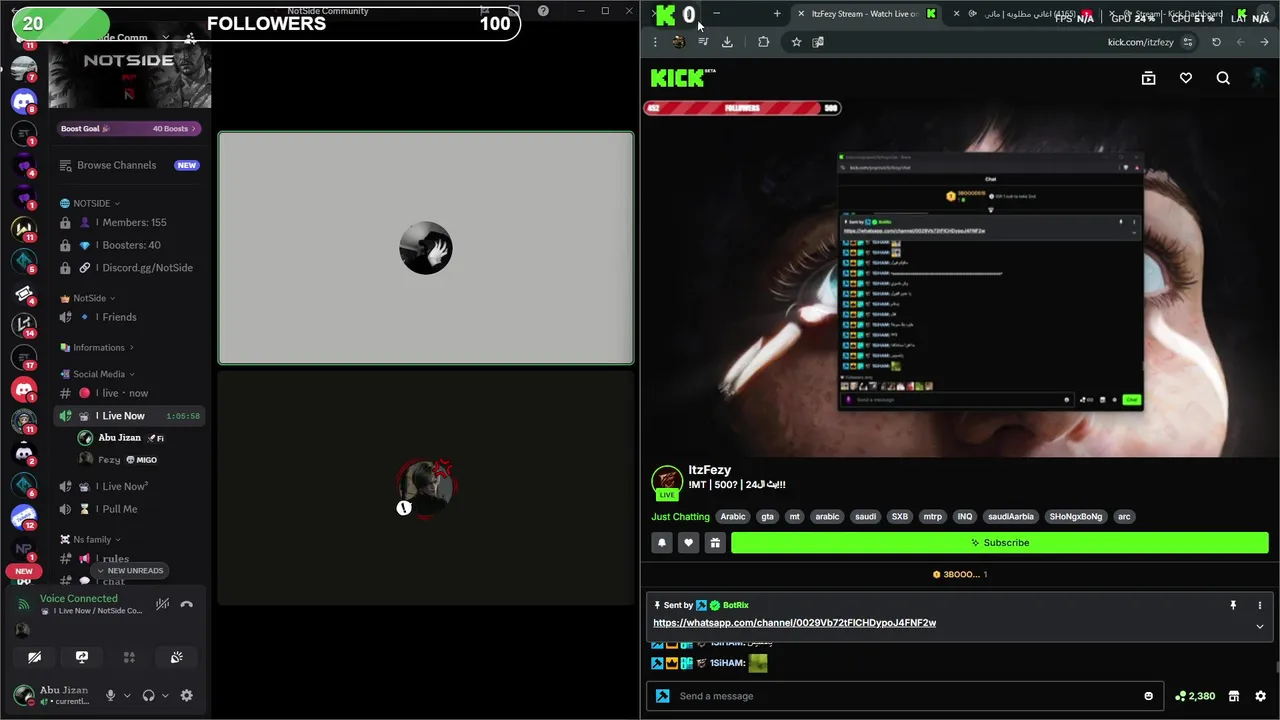Select the gta stream tag
The width and height of the screenshot is (1280, 720).
pos(767,517)
